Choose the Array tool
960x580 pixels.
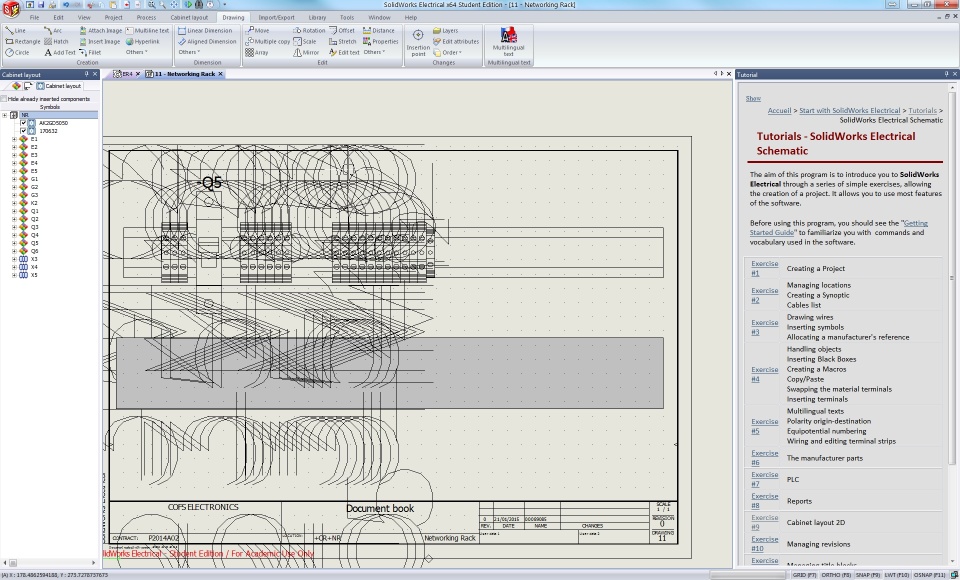tap(257, 53)
